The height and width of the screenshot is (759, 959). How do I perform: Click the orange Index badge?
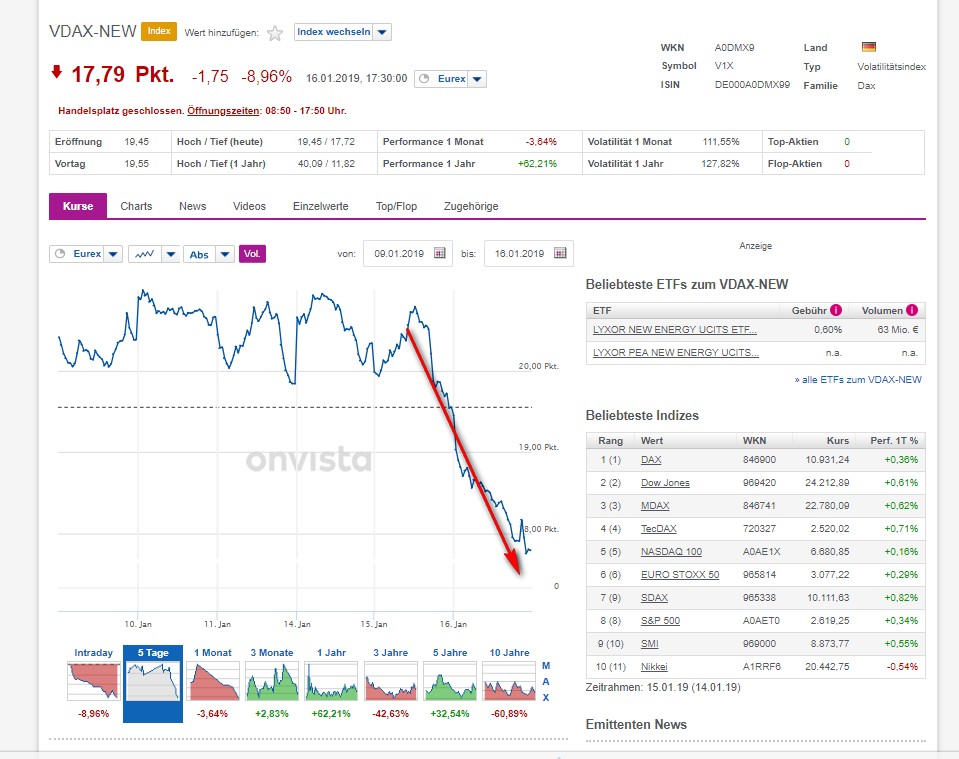pos(159,31)
